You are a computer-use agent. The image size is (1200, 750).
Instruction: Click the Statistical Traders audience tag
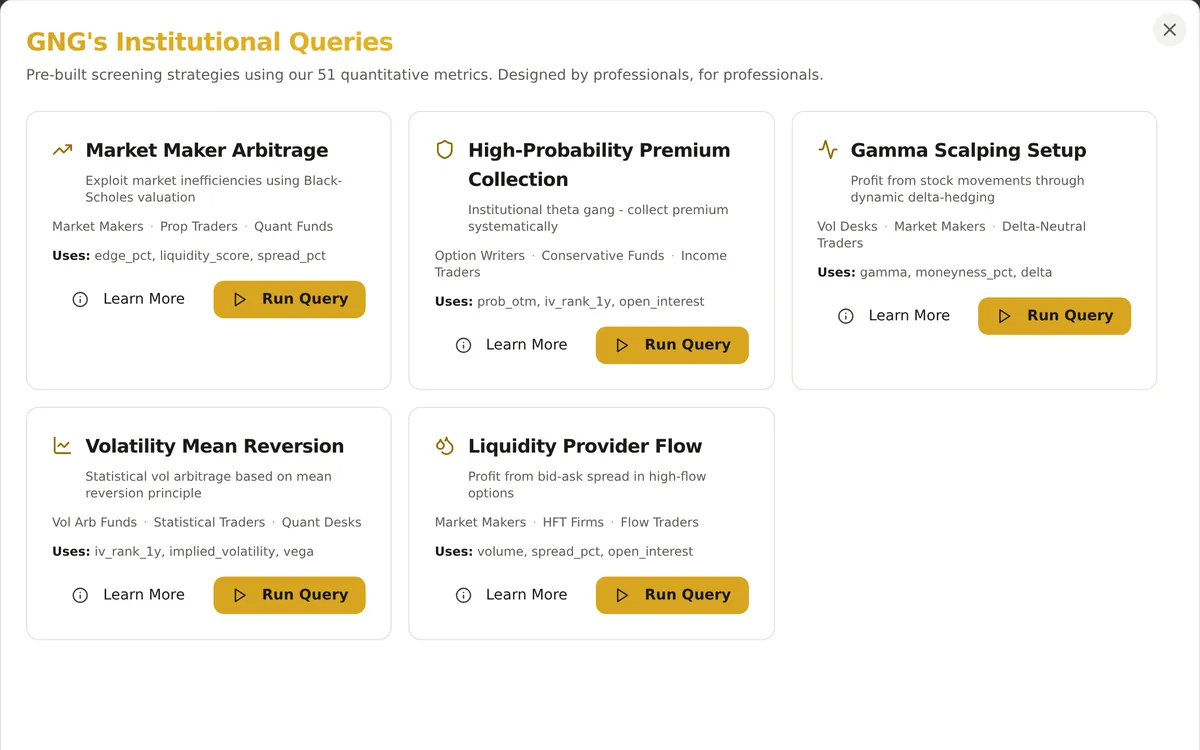(x=209, y=523)
